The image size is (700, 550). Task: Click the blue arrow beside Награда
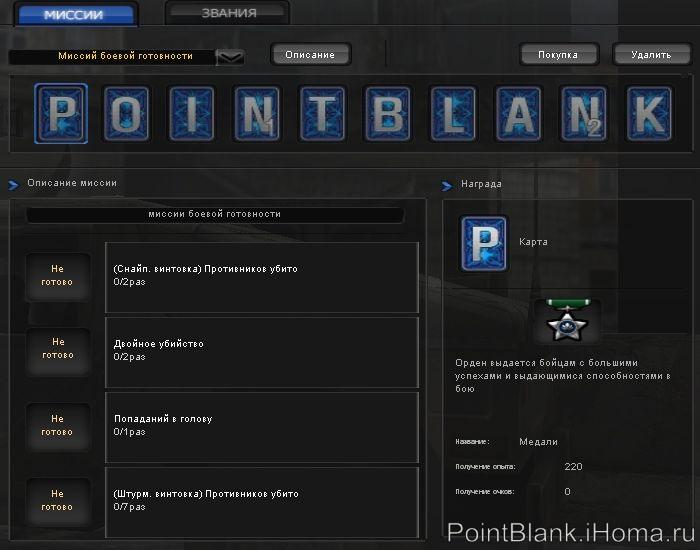point(448,185)
